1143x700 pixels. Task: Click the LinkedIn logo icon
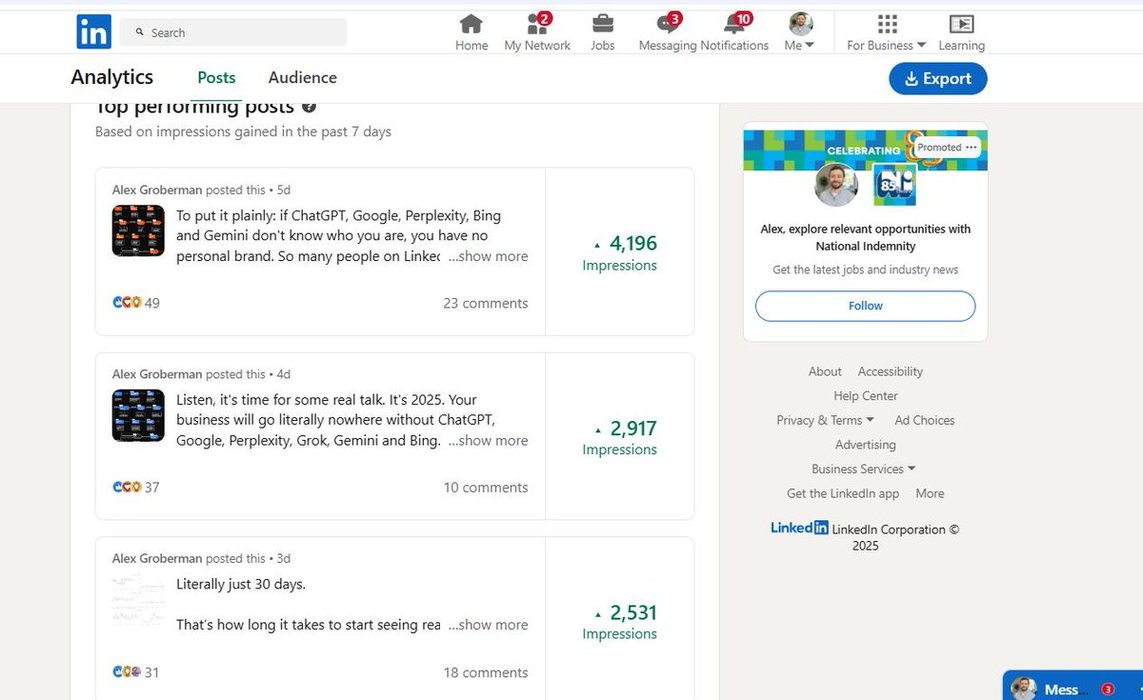point(94,32)
